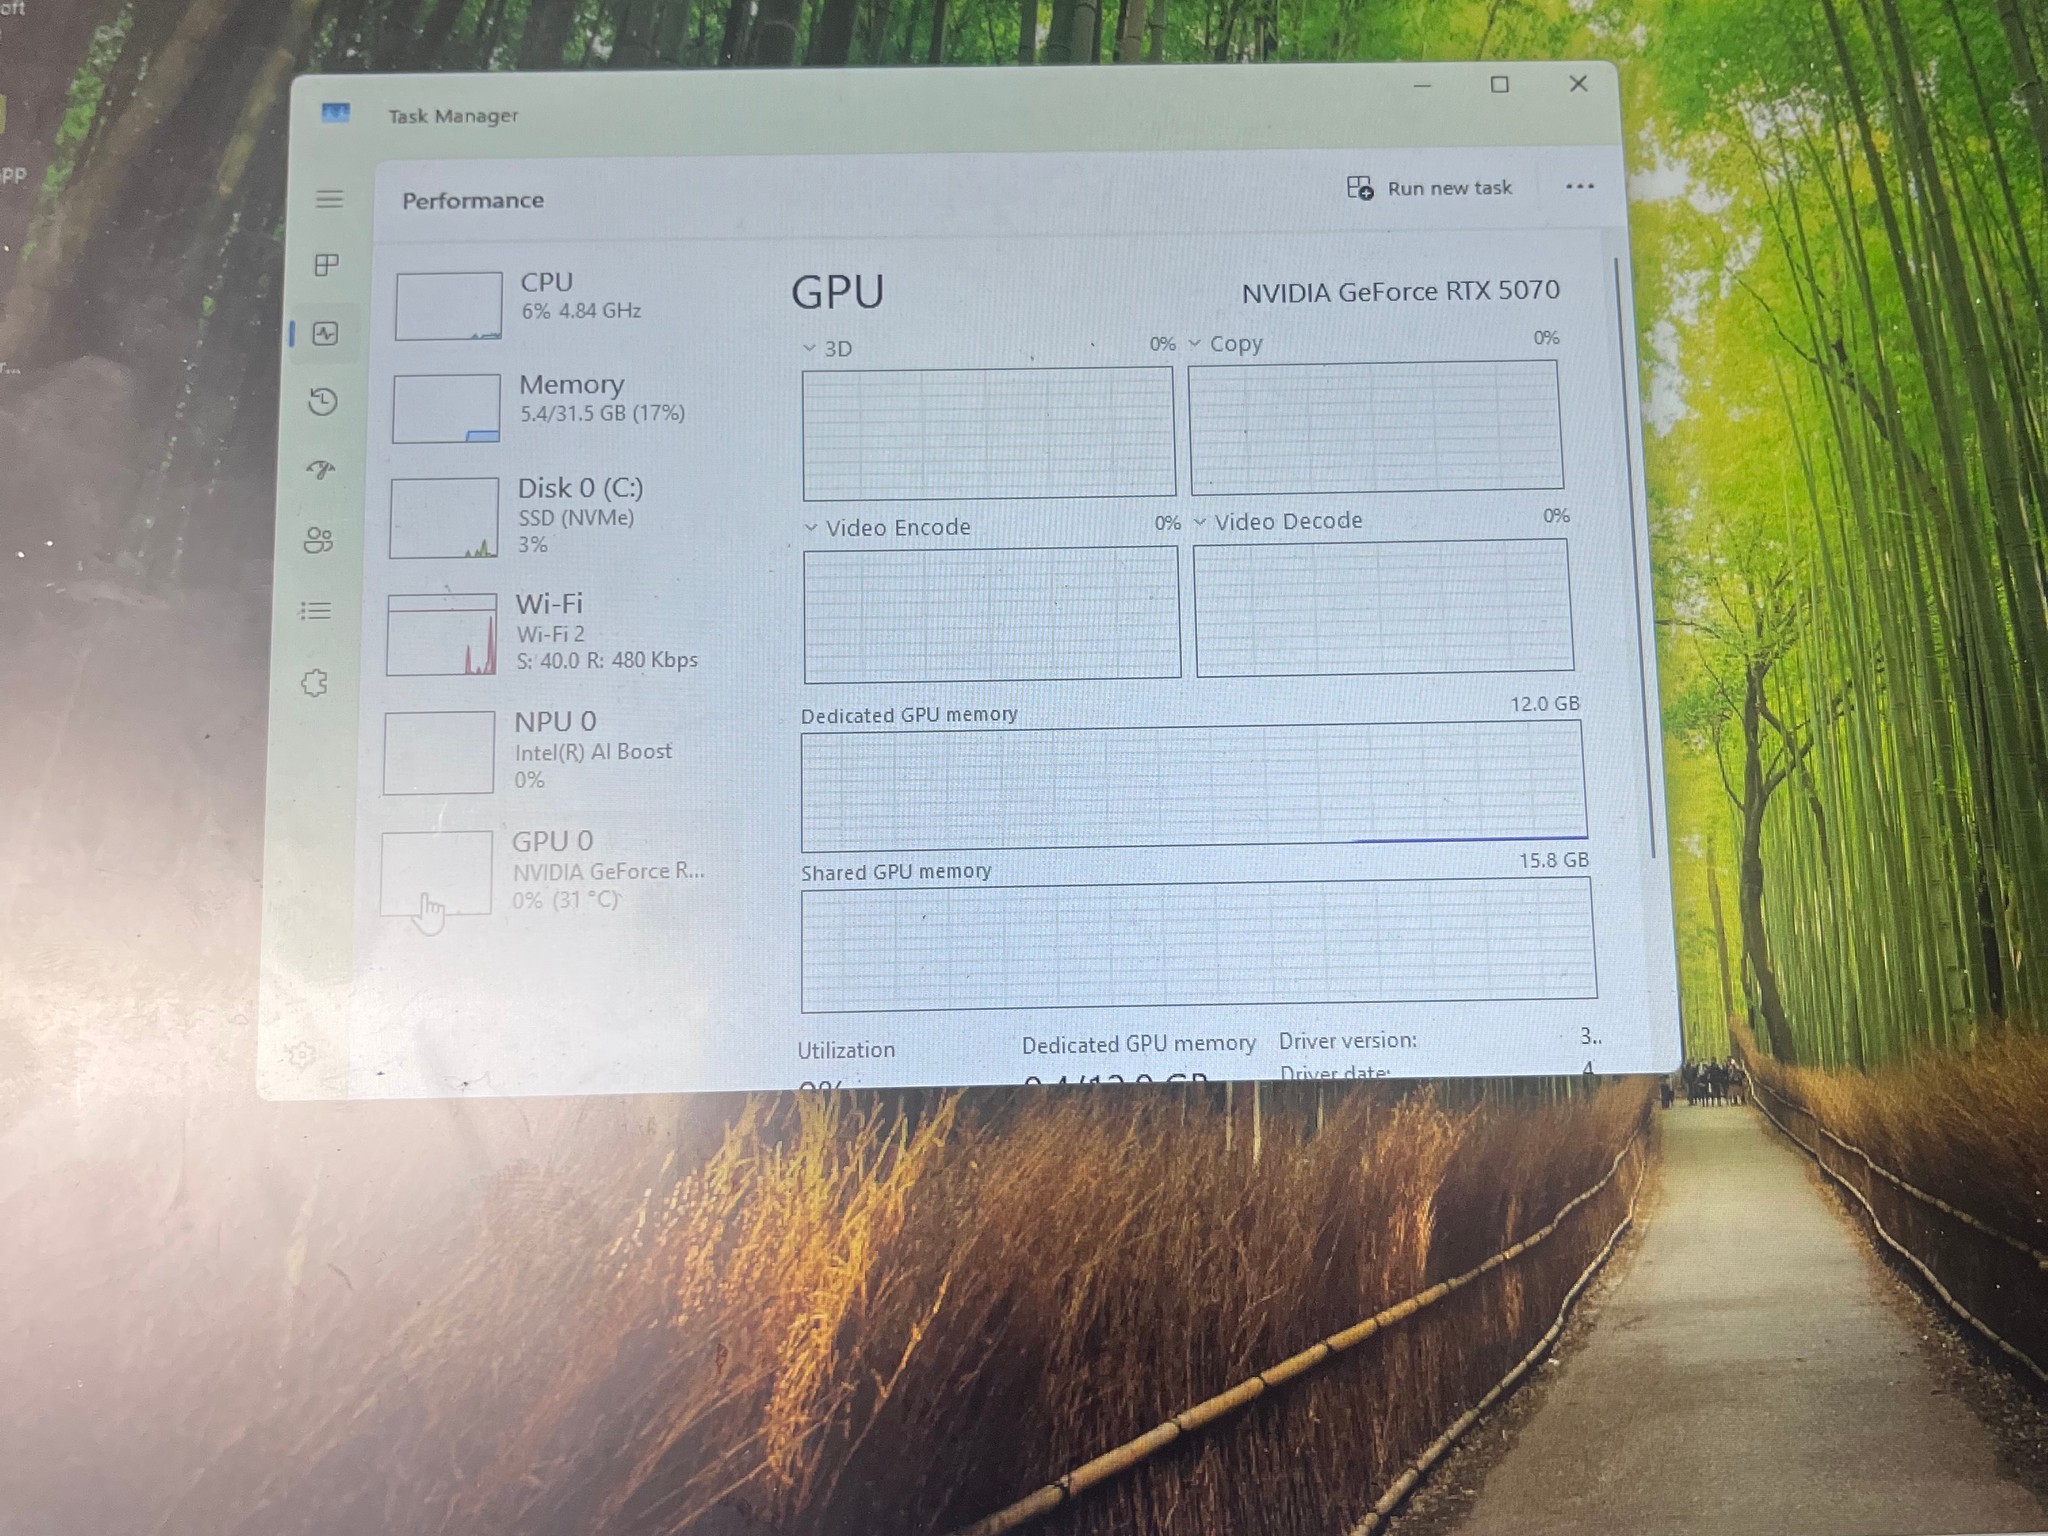The width and height of the screenshot is (2048, 1536).
Task: Click the Memory mini graph thumbnail
Action: tap(446, 408)
